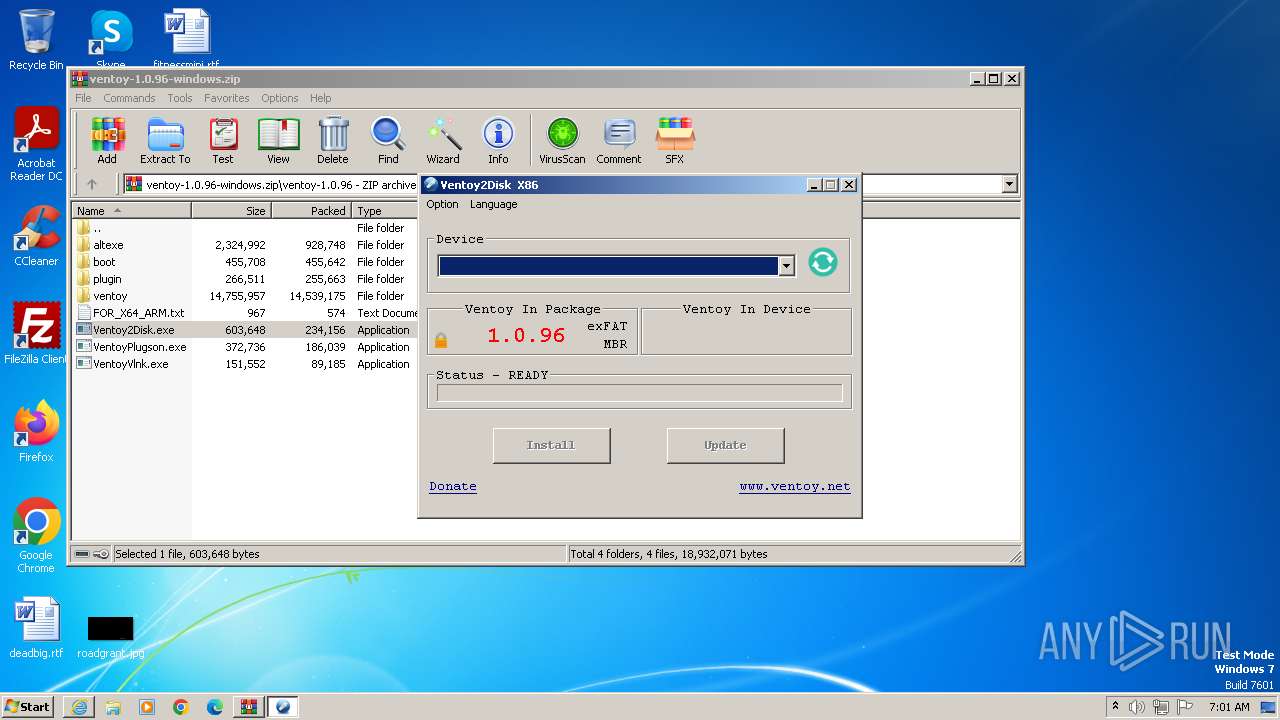Image resolution: width=1280 pixels, height=720 pixels.
Task: Click the Ventoy2Disk taskbar button
Action: [x=283, y=707]
